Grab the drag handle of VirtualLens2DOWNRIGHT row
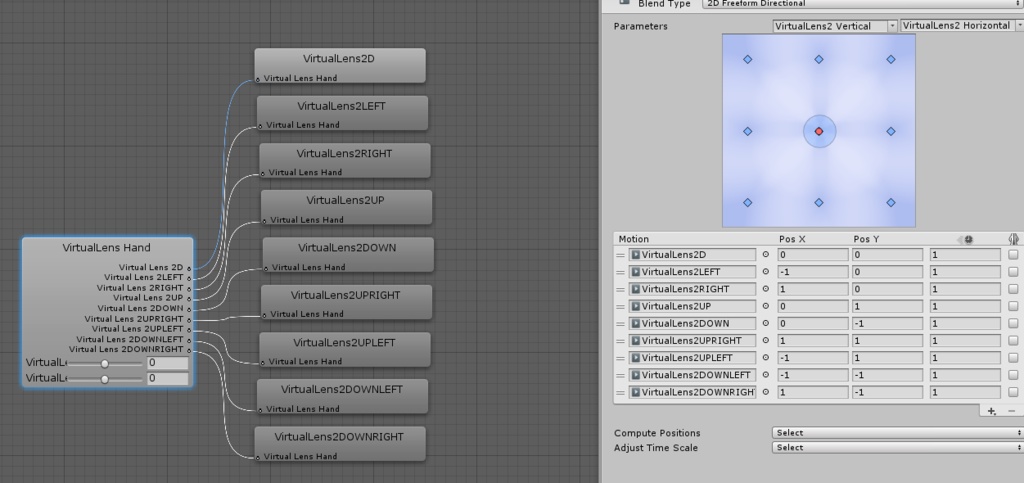 click(x=620, y=392)
